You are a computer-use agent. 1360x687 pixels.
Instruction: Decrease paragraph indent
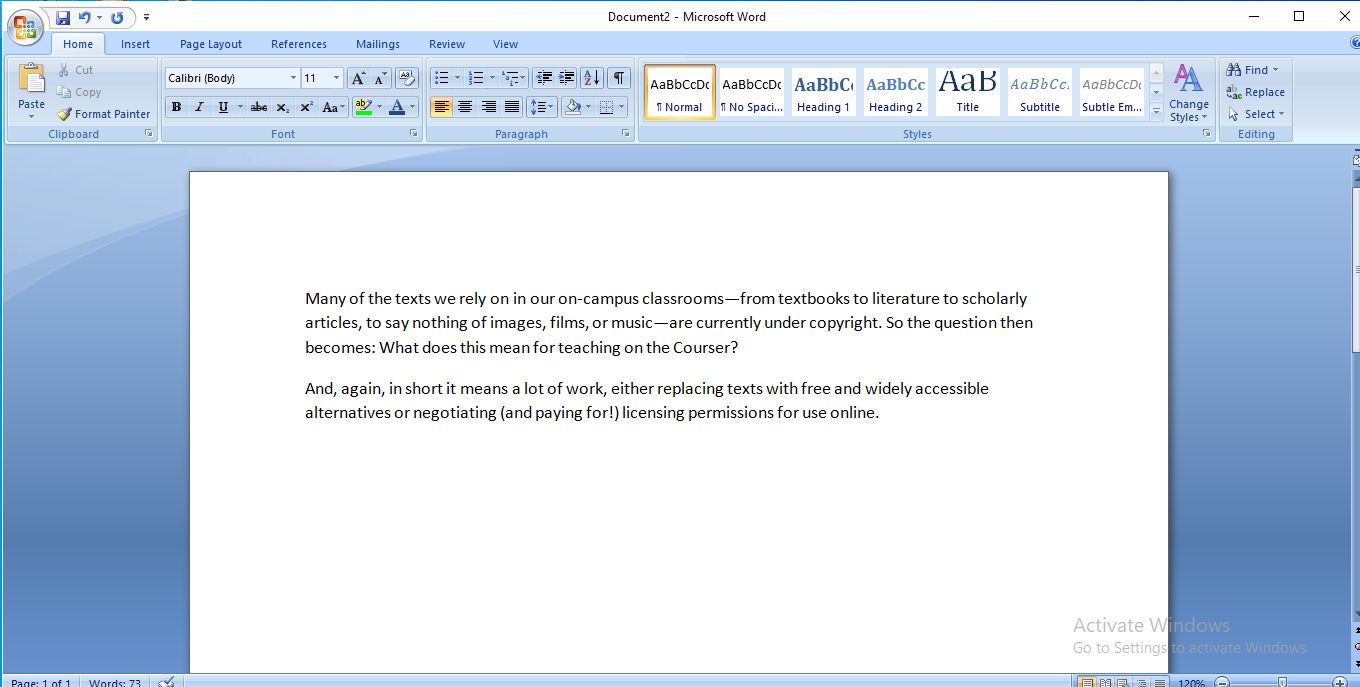544,78
